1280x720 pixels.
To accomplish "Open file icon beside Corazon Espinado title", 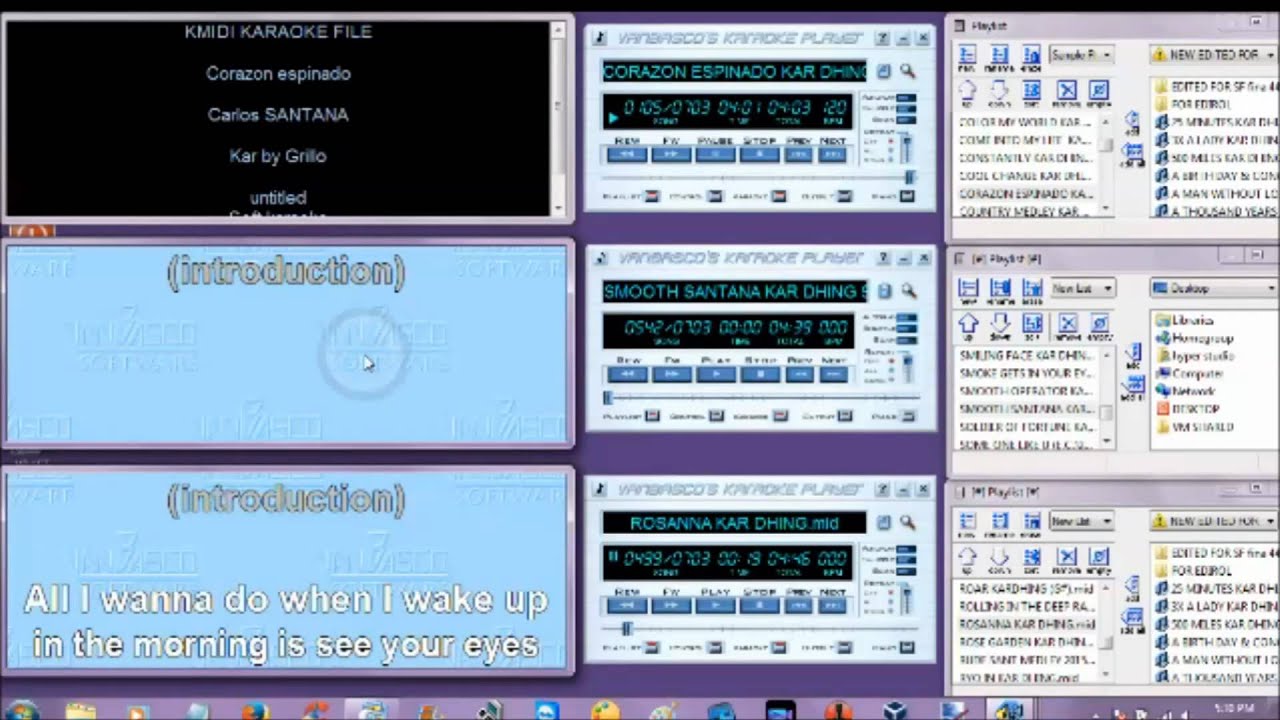I will [x=884, y=71].
